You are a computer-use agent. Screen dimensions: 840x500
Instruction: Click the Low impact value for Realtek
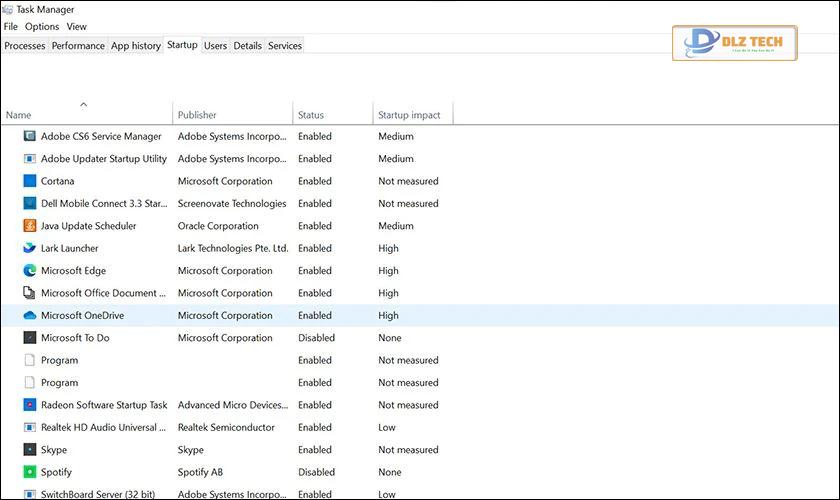click(x=387, y=427)
